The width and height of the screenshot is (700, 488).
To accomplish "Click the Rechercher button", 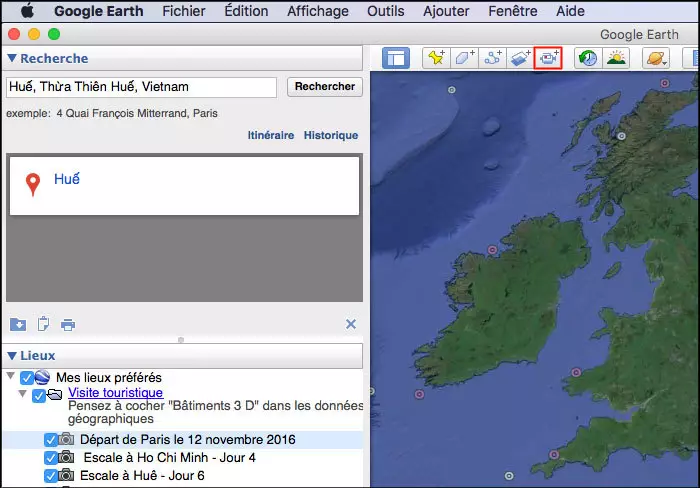I will pos(325,87).
